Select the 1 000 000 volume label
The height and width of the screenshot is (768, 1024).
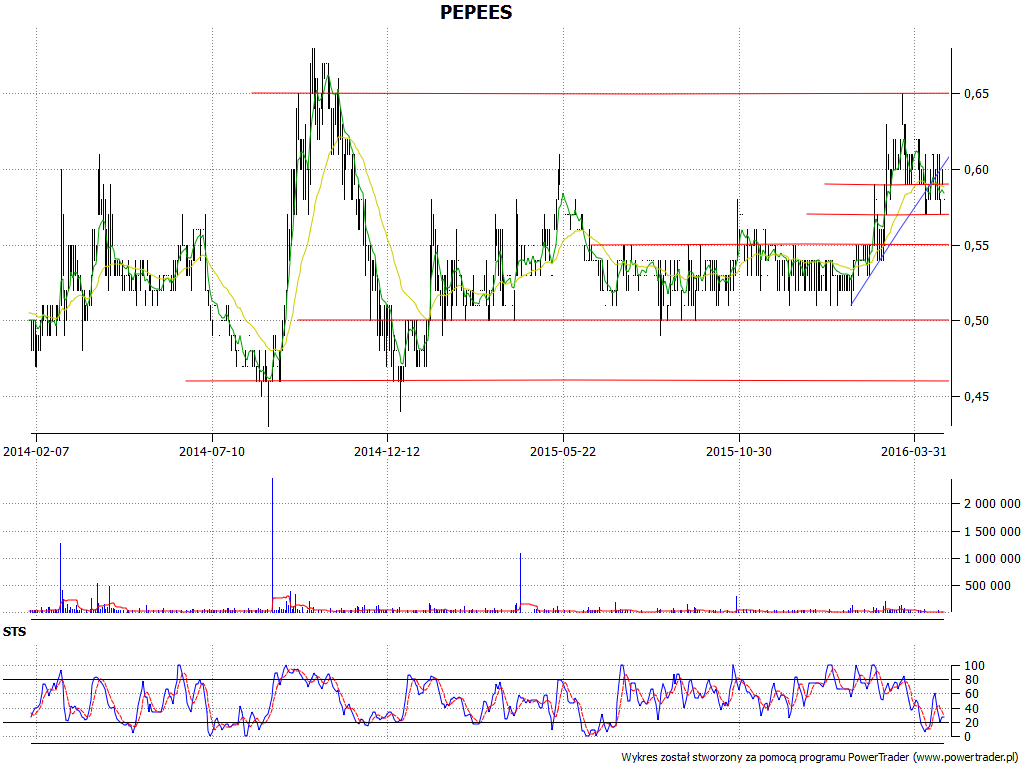pyautogui.click(x=992, y=558)
